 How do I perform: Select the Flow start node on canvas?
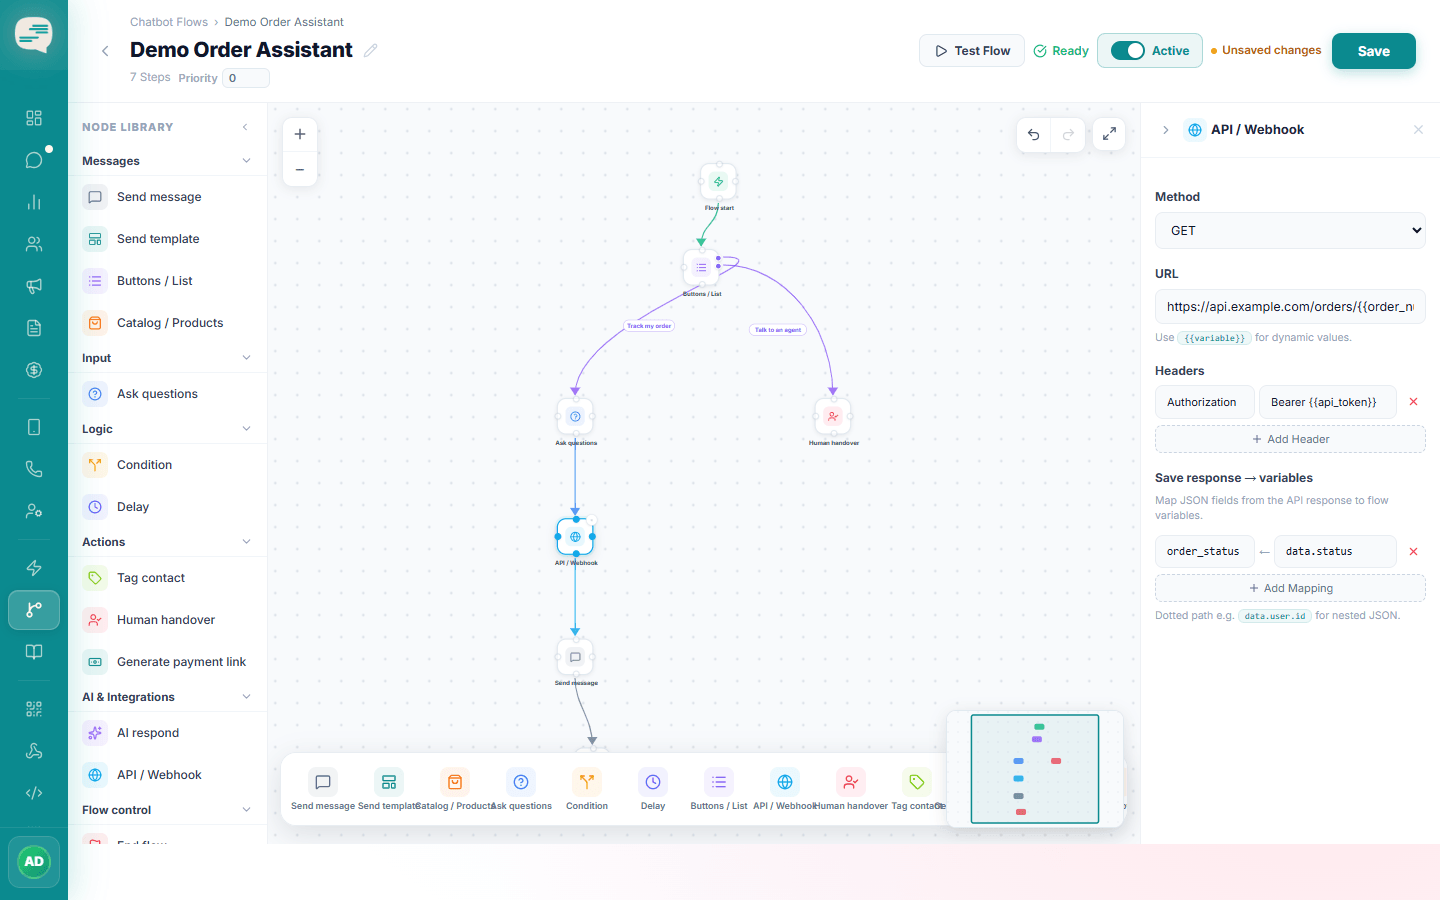718,182
